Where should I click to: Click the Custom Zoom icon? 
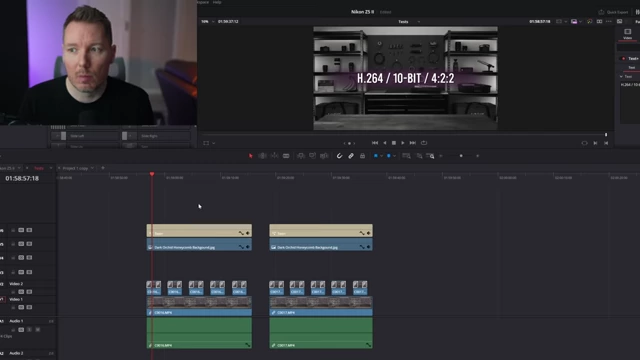(x=430, y=156)
